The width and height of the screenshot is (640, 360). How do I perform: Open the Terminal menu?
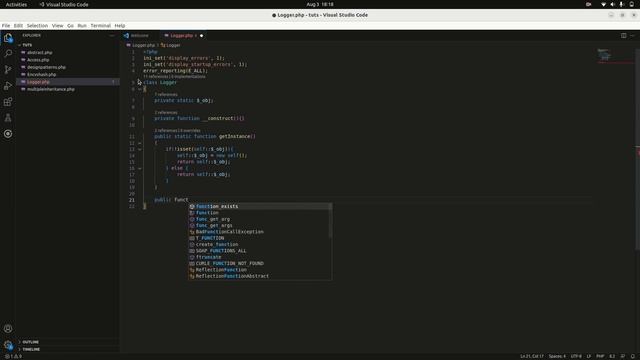coord(100,25)
